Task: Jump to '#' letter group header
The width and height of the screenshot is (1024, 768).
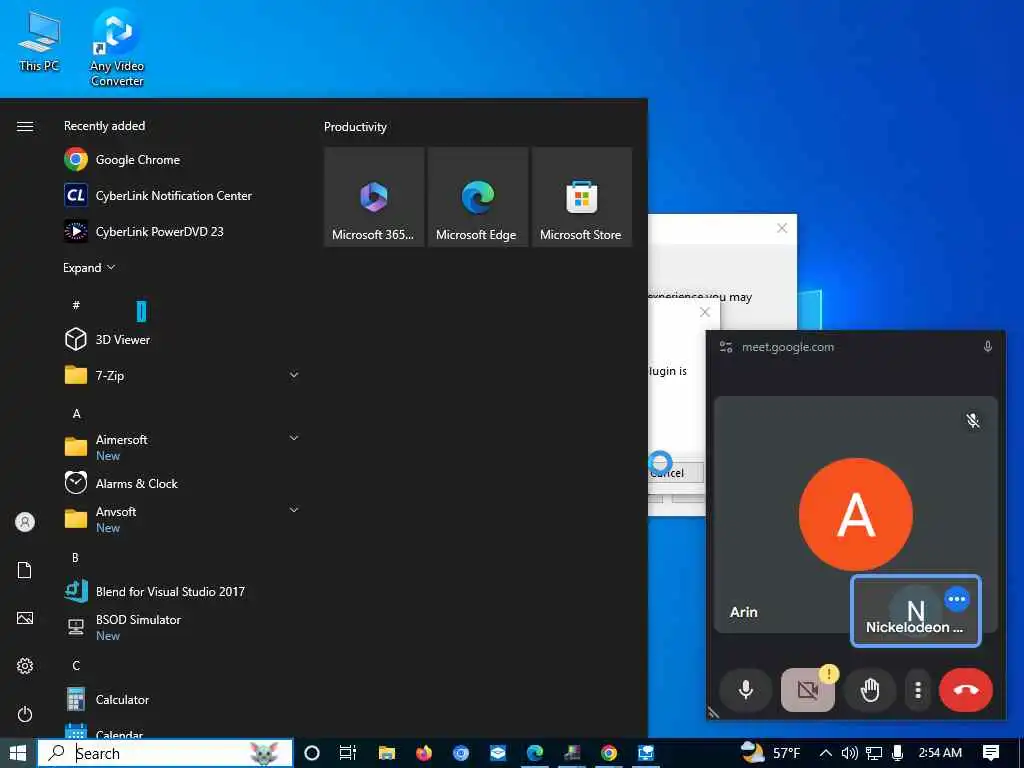Action: (76, 305)
